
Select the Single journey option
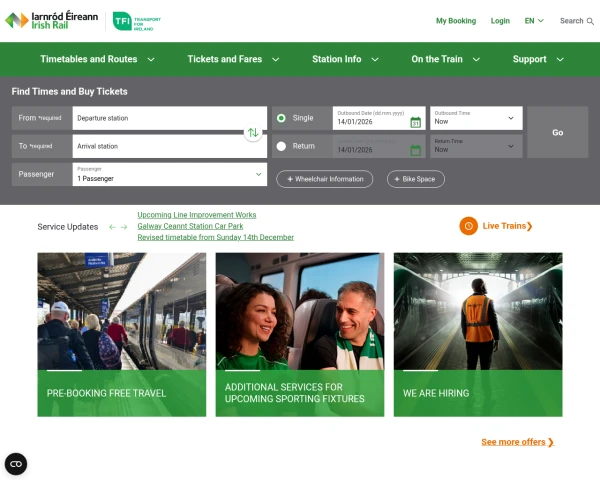tap(281, 118)
